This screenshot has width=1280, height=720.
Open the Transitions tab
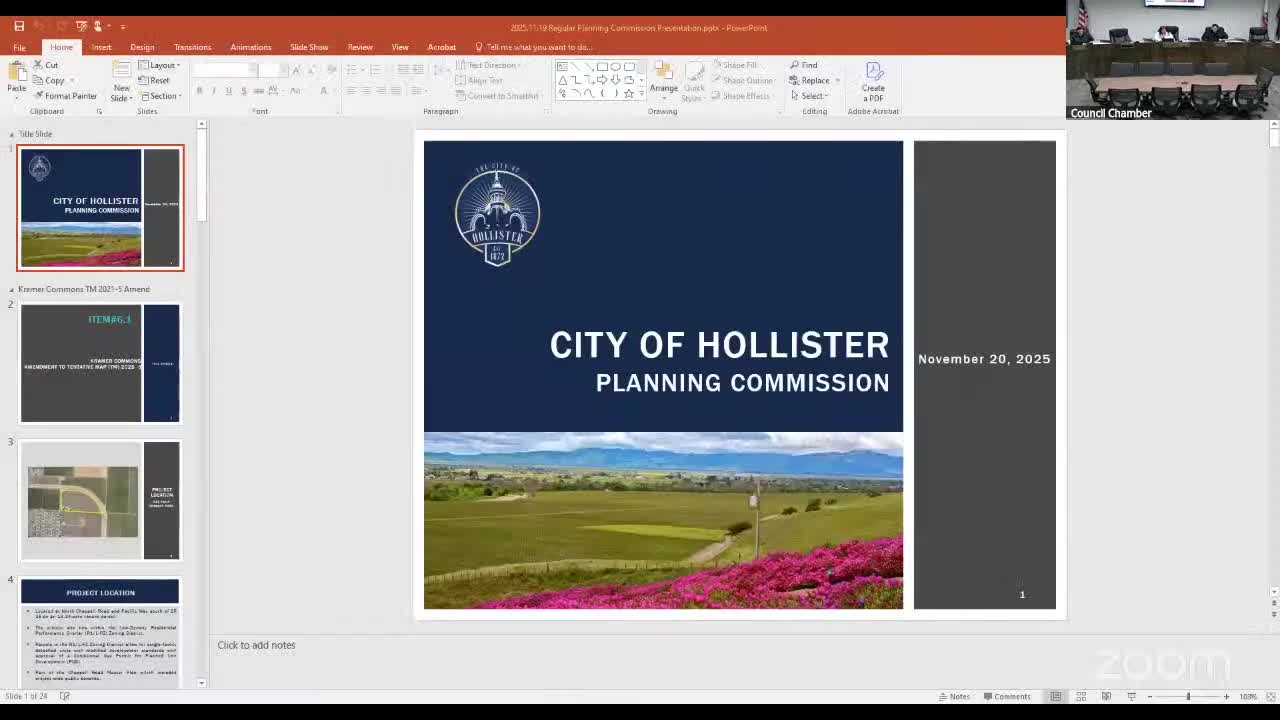coord(192,47)
